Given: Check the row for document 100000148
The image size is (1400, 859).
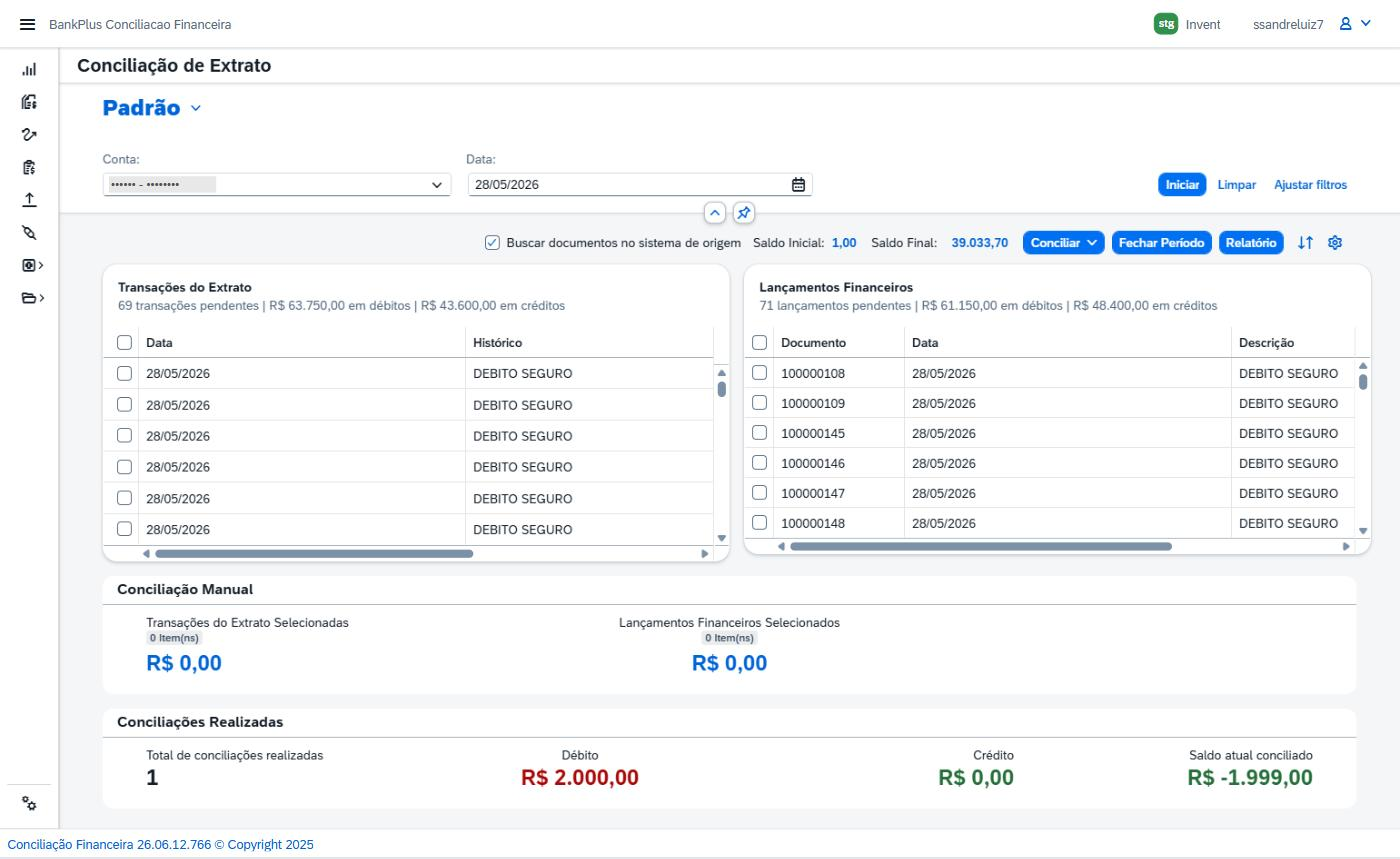Looking at the screenshot, I should [759, 523].
